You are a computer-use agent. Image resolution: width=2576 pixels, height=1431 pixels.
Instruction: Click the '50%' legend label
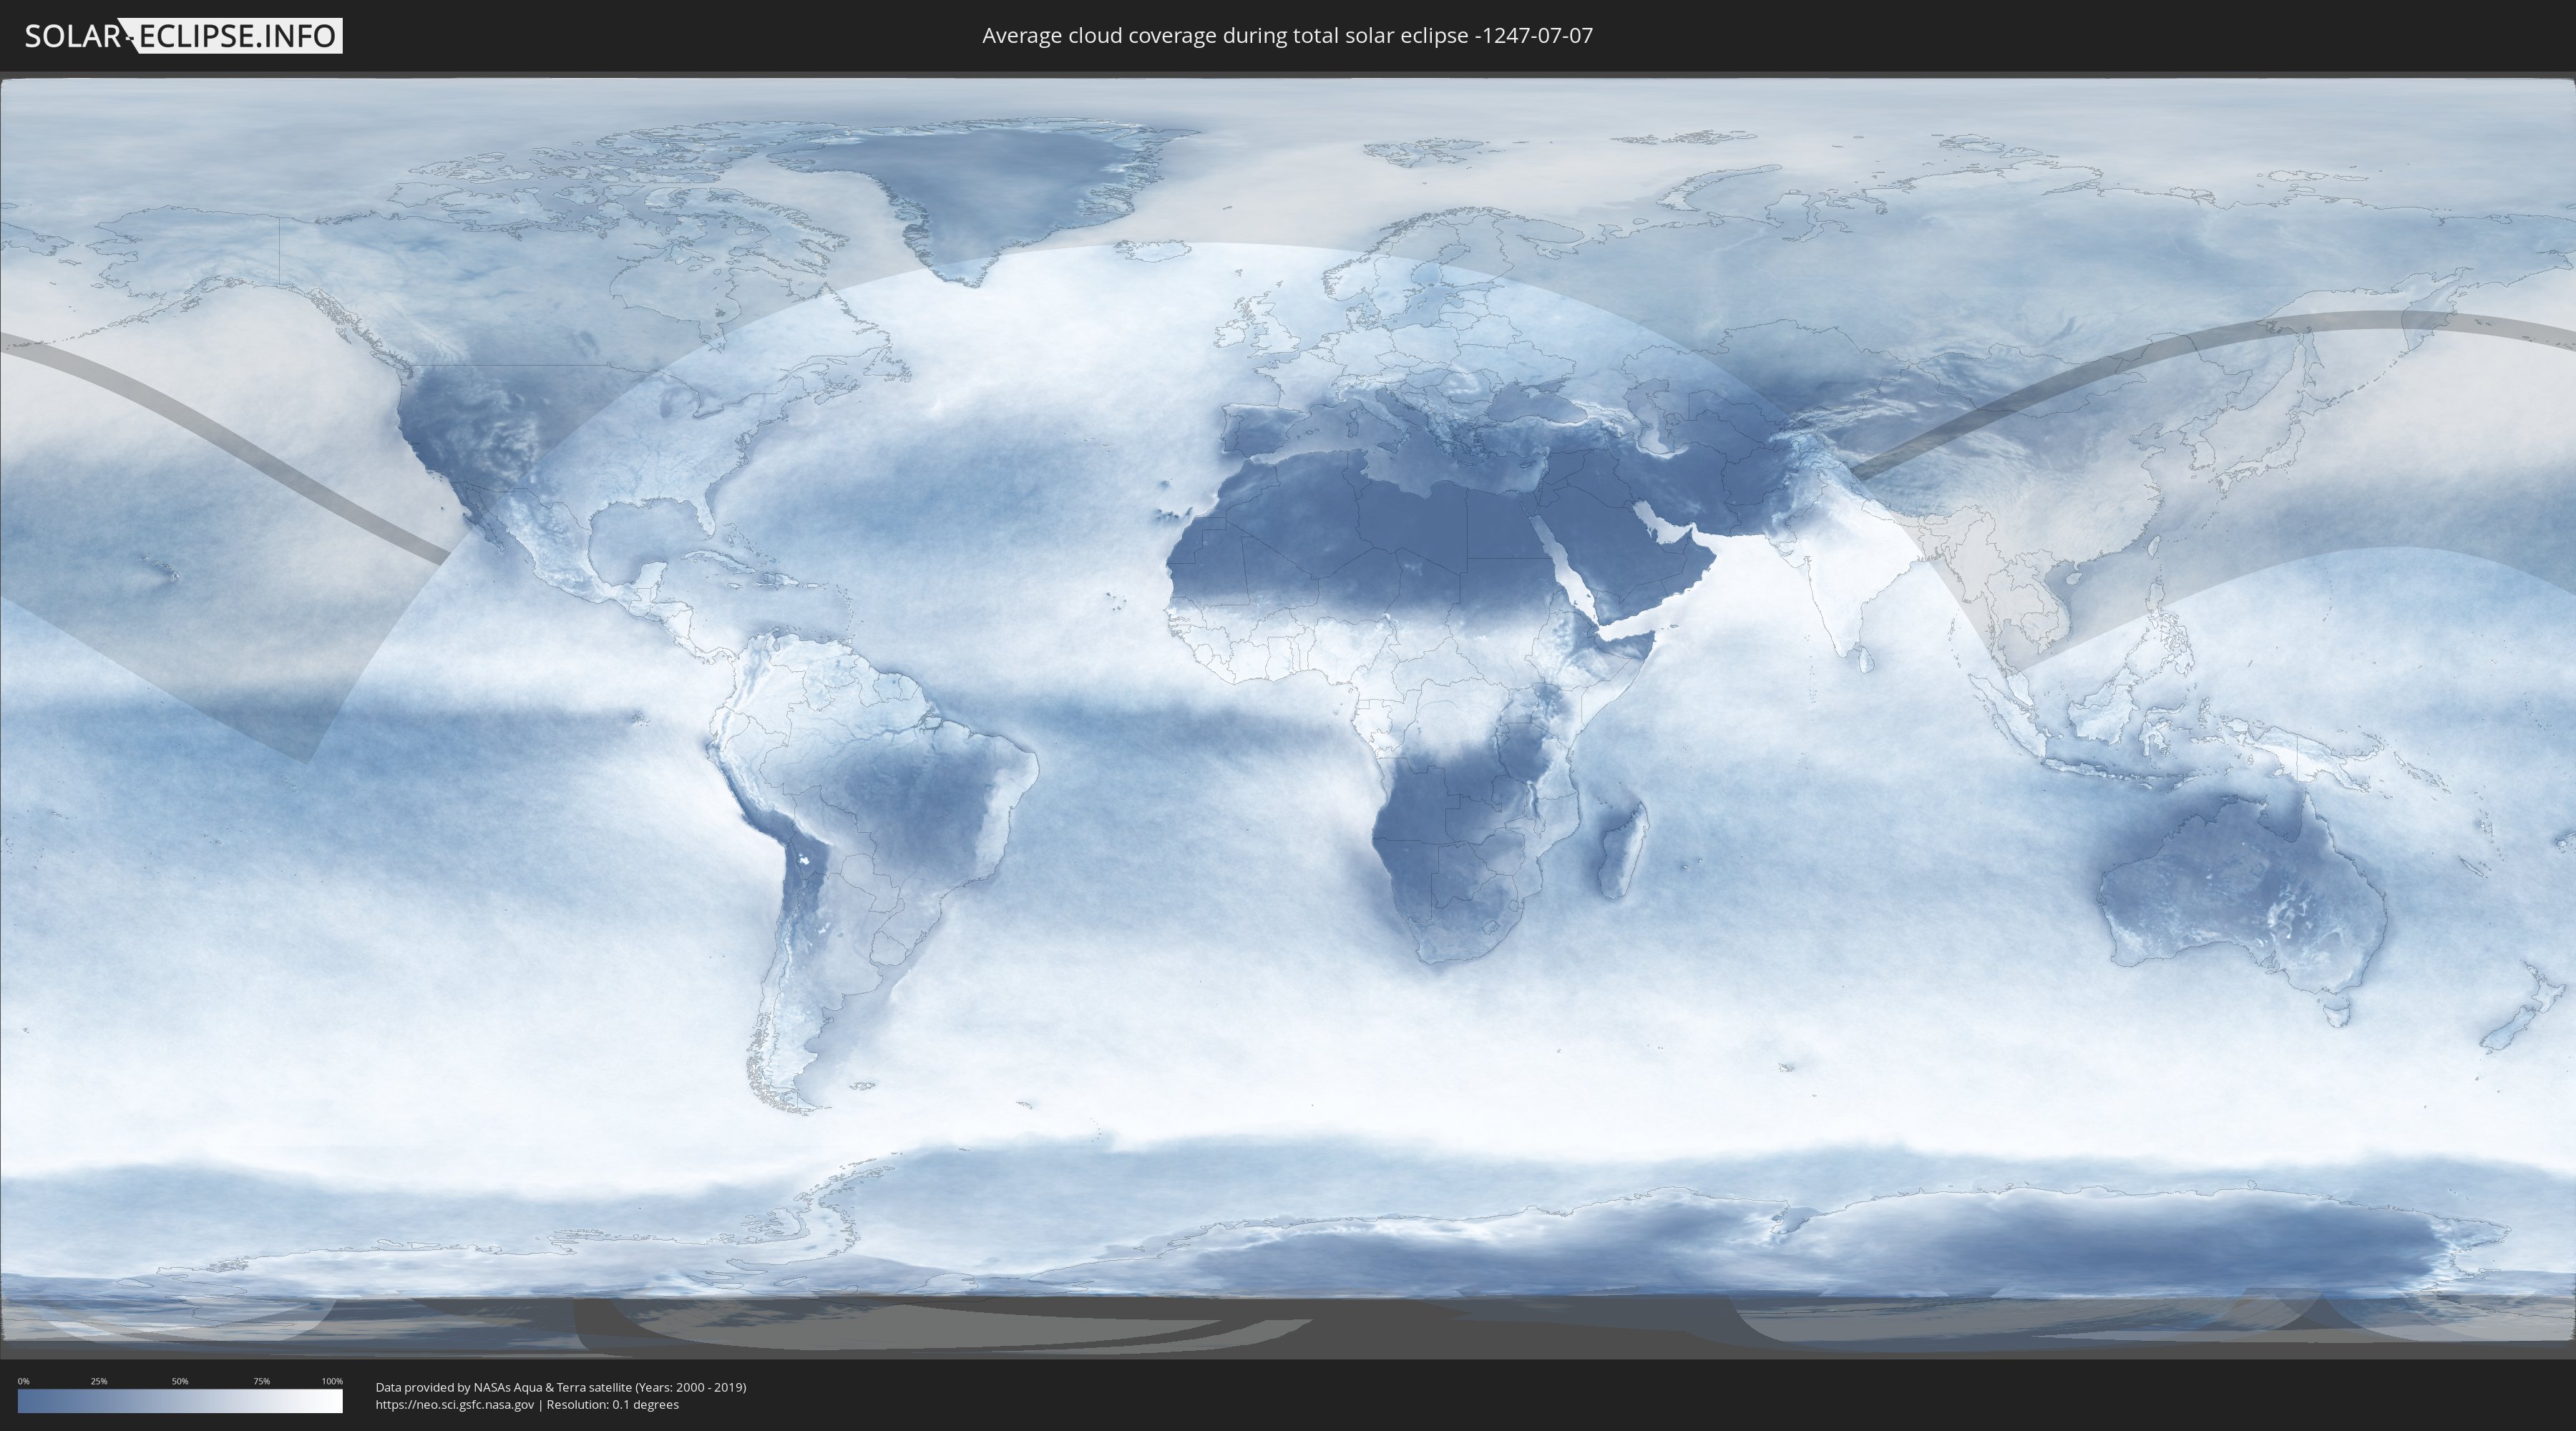(x=180, y=1381)
